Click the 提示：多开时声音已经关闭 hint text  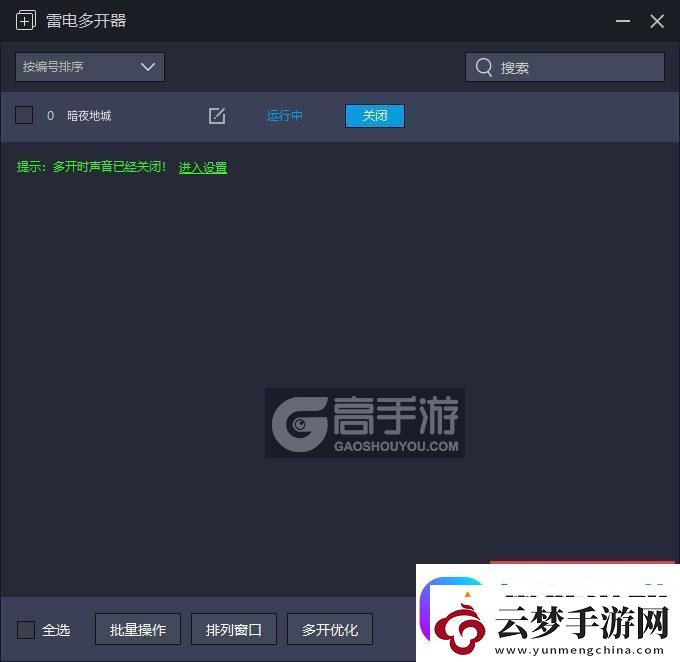pyautogui.click(x=91, y=167)
